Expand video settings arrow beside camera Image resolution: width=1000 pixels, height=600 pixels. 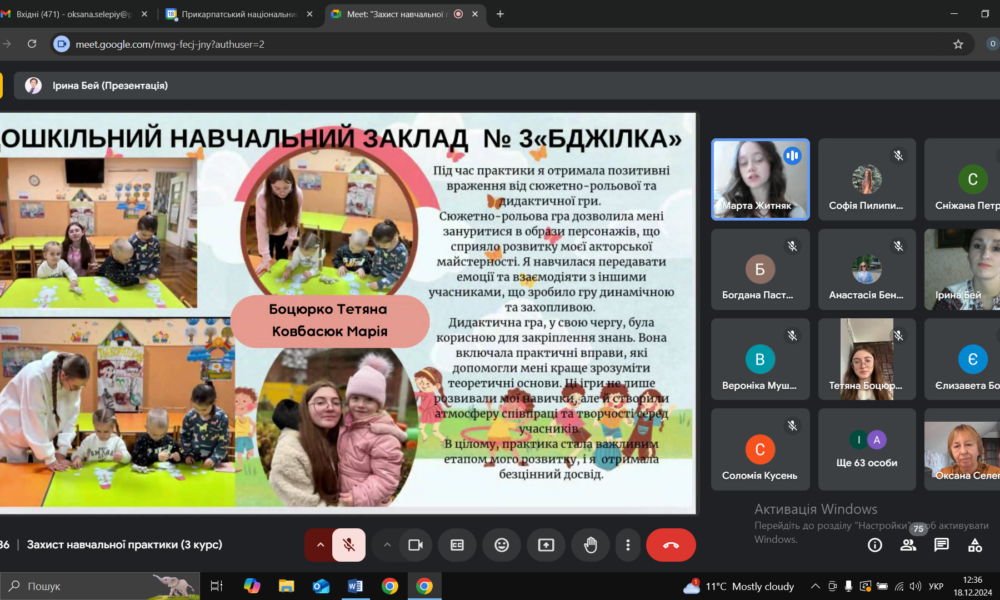coord(387,545)
